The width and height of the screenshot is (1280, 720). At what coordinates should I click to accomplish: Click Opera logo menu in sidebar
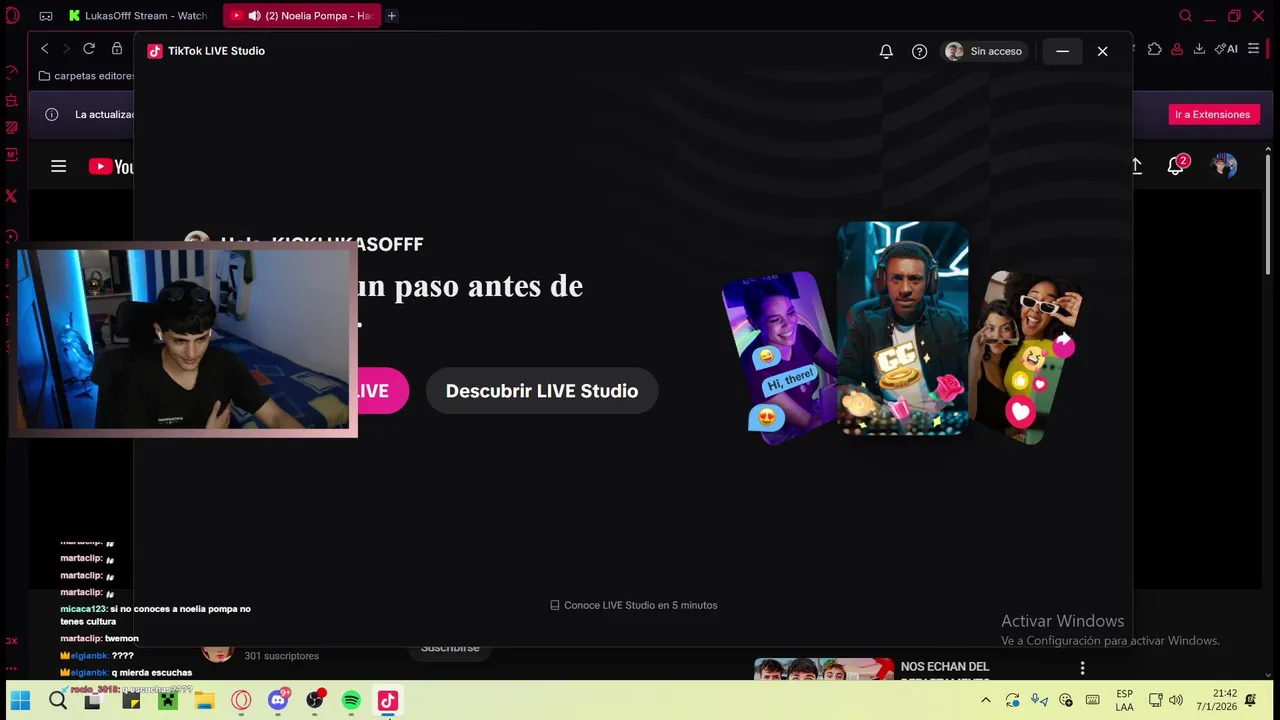pyautogui.click(x=12, y=16)
